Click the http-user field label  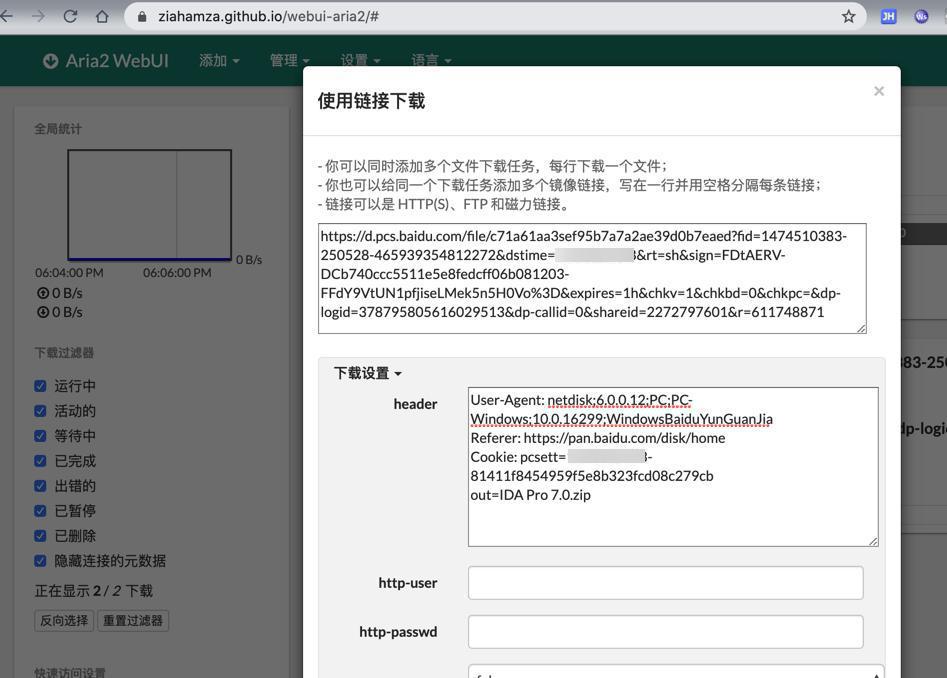pyautogui.click(x=408, y=583)
